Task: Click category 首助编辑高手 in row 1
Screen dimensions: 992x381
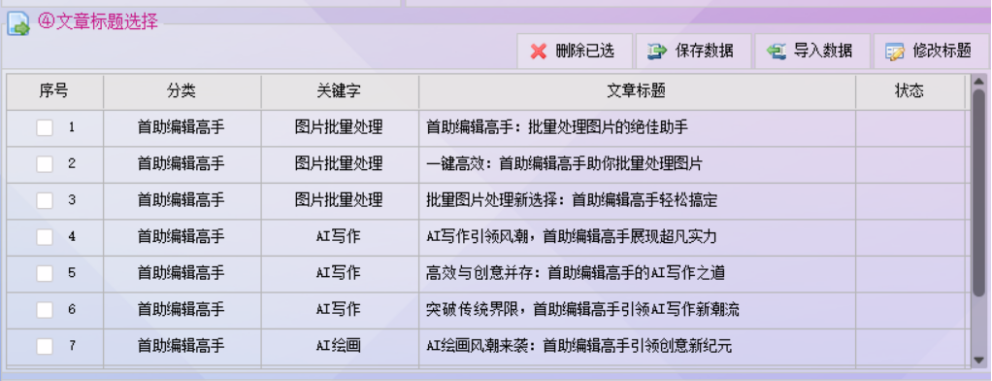Action: 181,128
